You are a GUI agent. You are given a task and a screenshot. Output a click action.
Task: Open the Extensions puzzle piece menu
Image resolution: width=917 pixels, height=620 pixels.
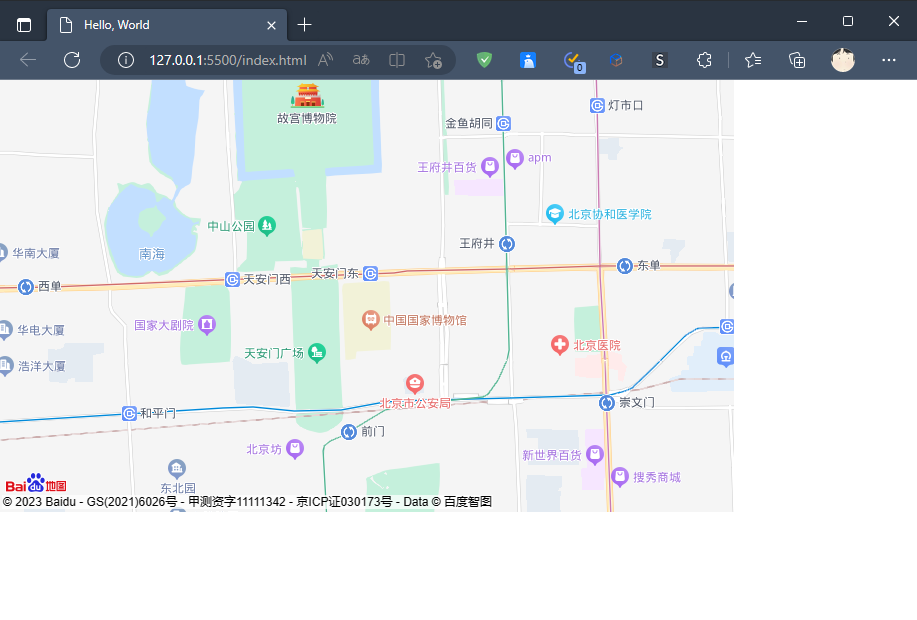click(x=704, y=60)
